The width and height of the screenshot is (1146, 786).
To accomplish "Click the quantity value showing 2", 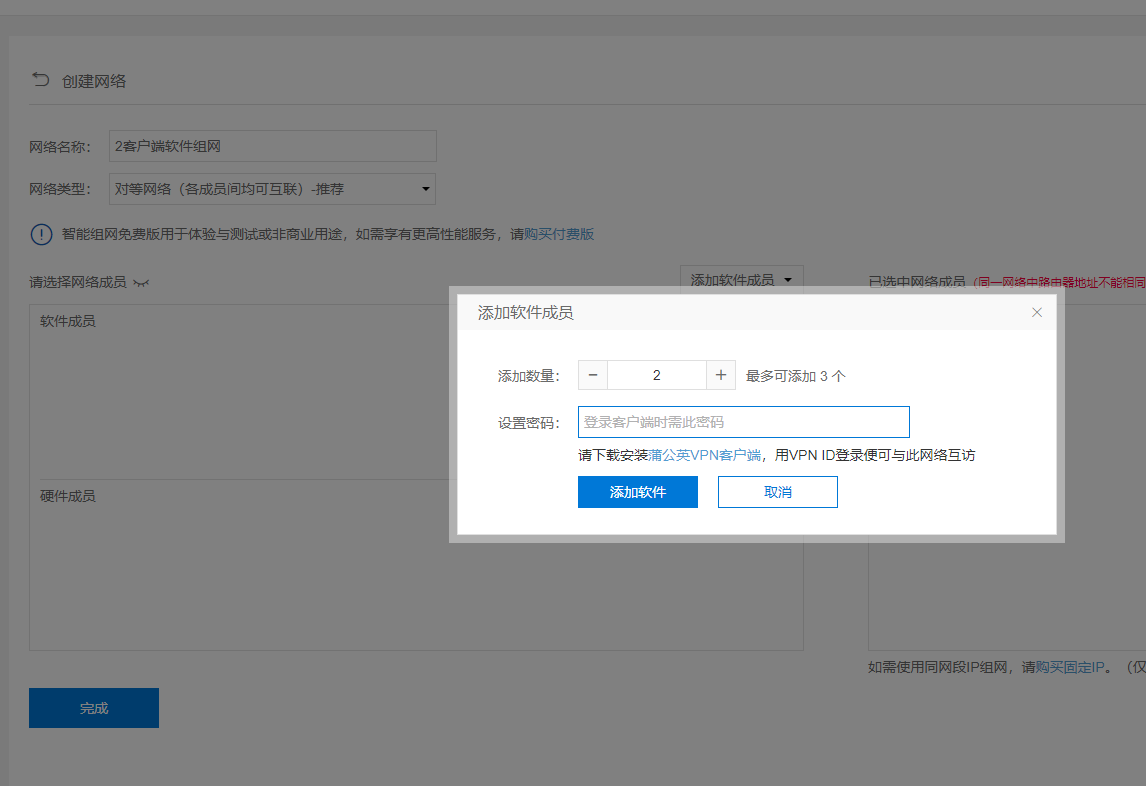I will click(x=656, y=374).
